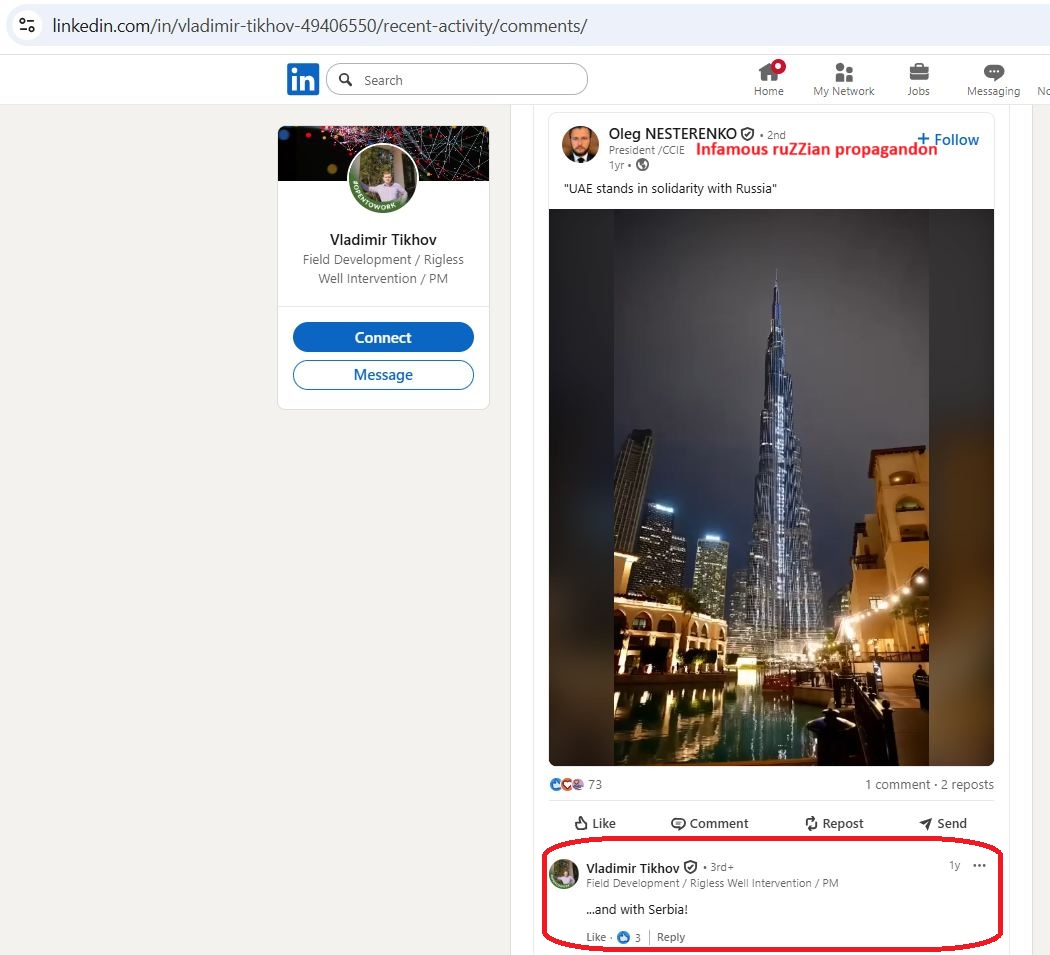Viewport: 1050px width, 955px height.
Task: Click the reaction emoji icons next to 73
Action: (x=565, y=785)
